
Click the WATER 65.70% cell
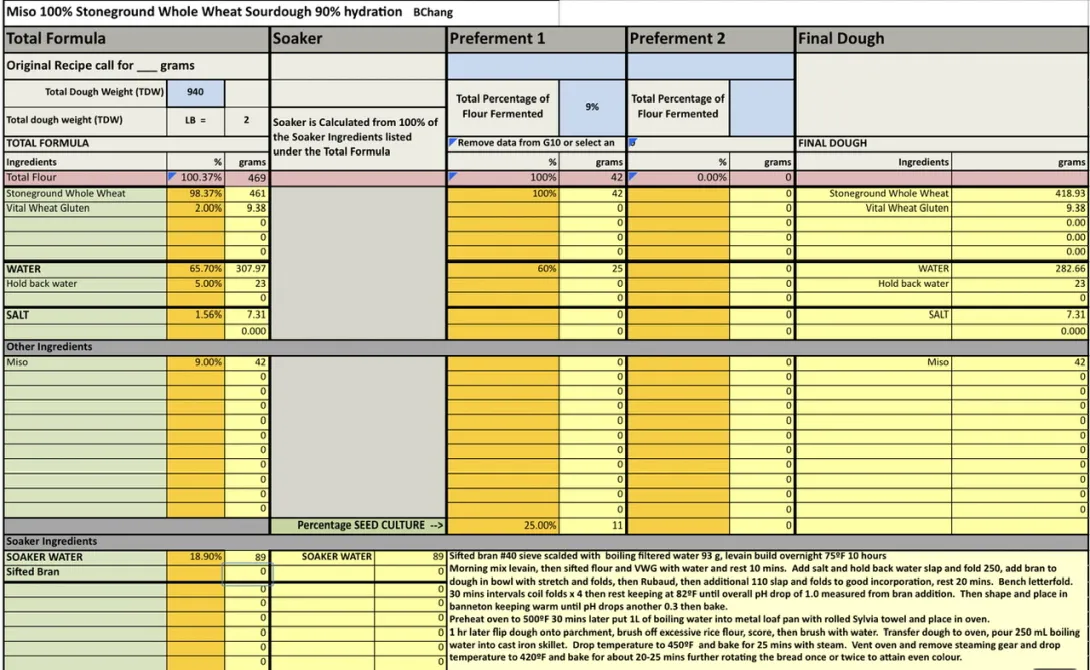(x=195, y=269)
